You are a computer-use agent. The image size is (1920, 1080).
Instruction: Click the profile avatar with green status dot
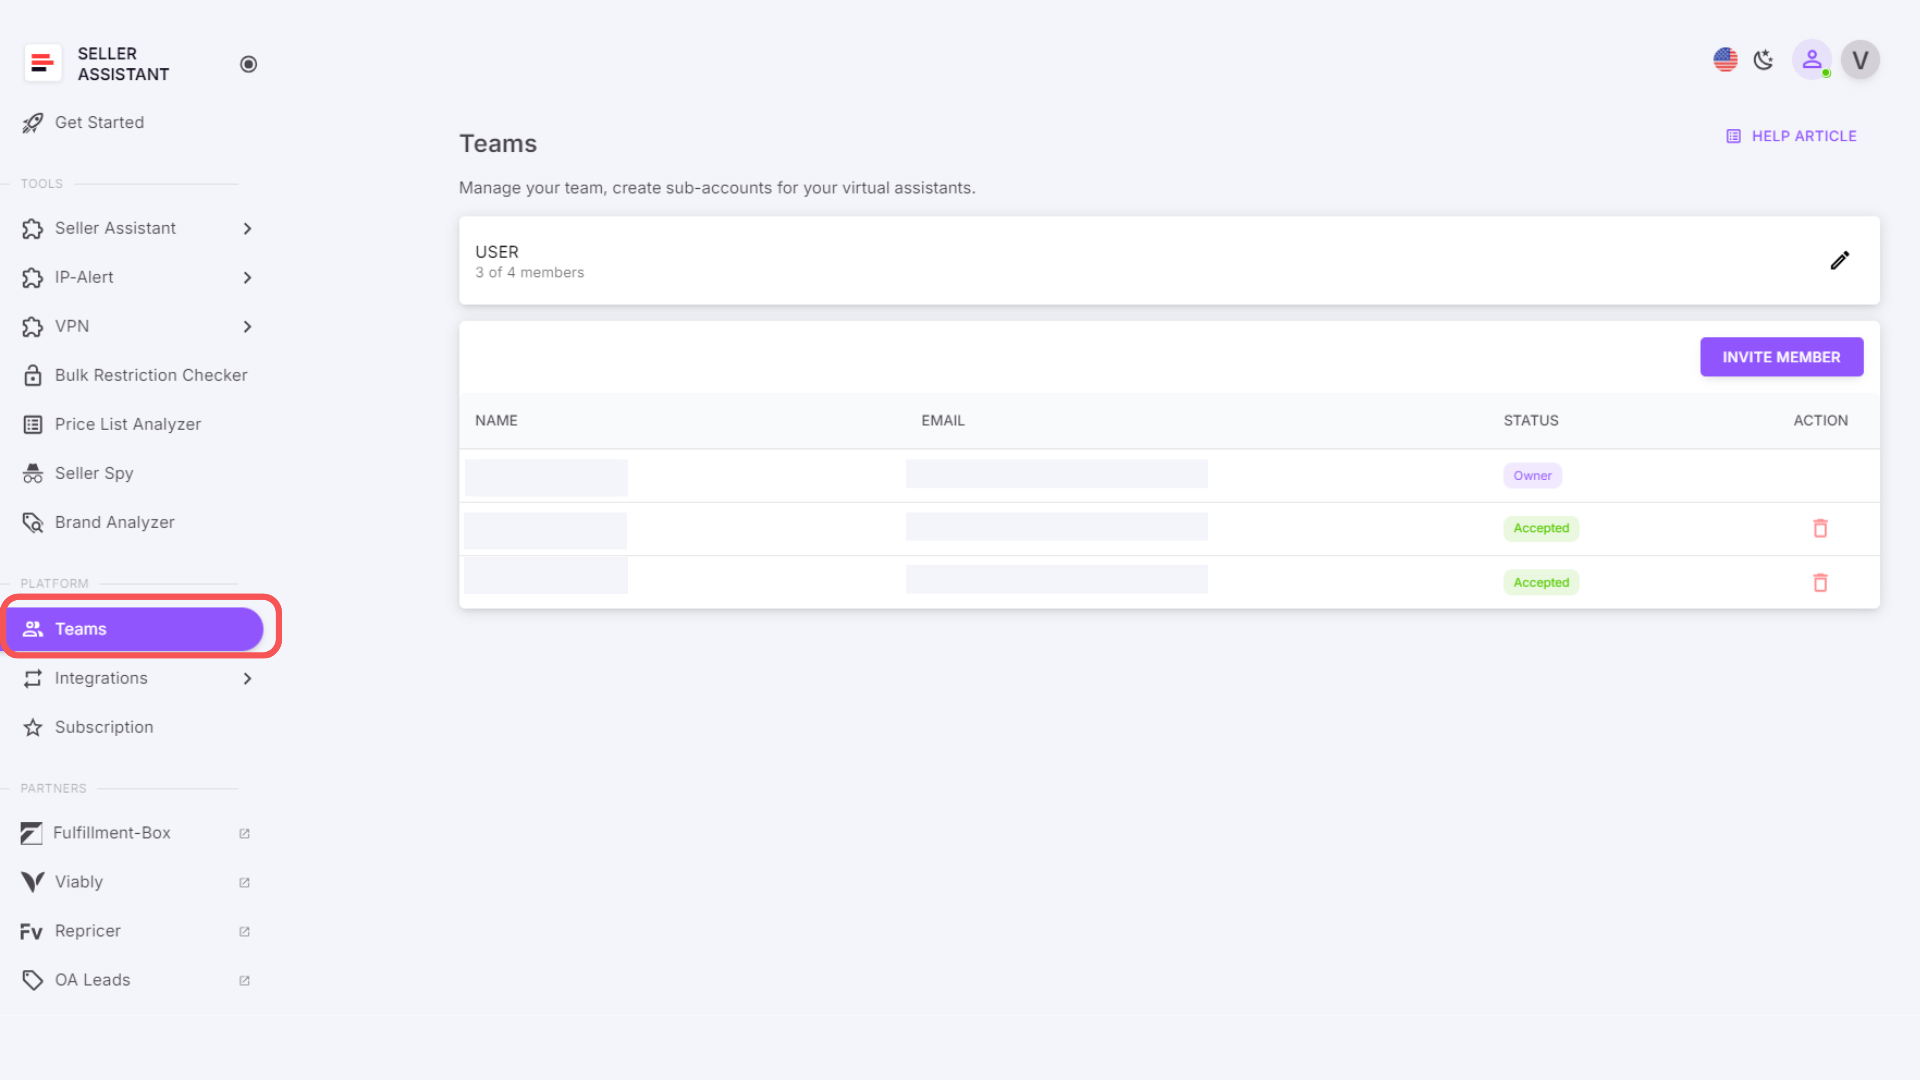pos(1812,60)
